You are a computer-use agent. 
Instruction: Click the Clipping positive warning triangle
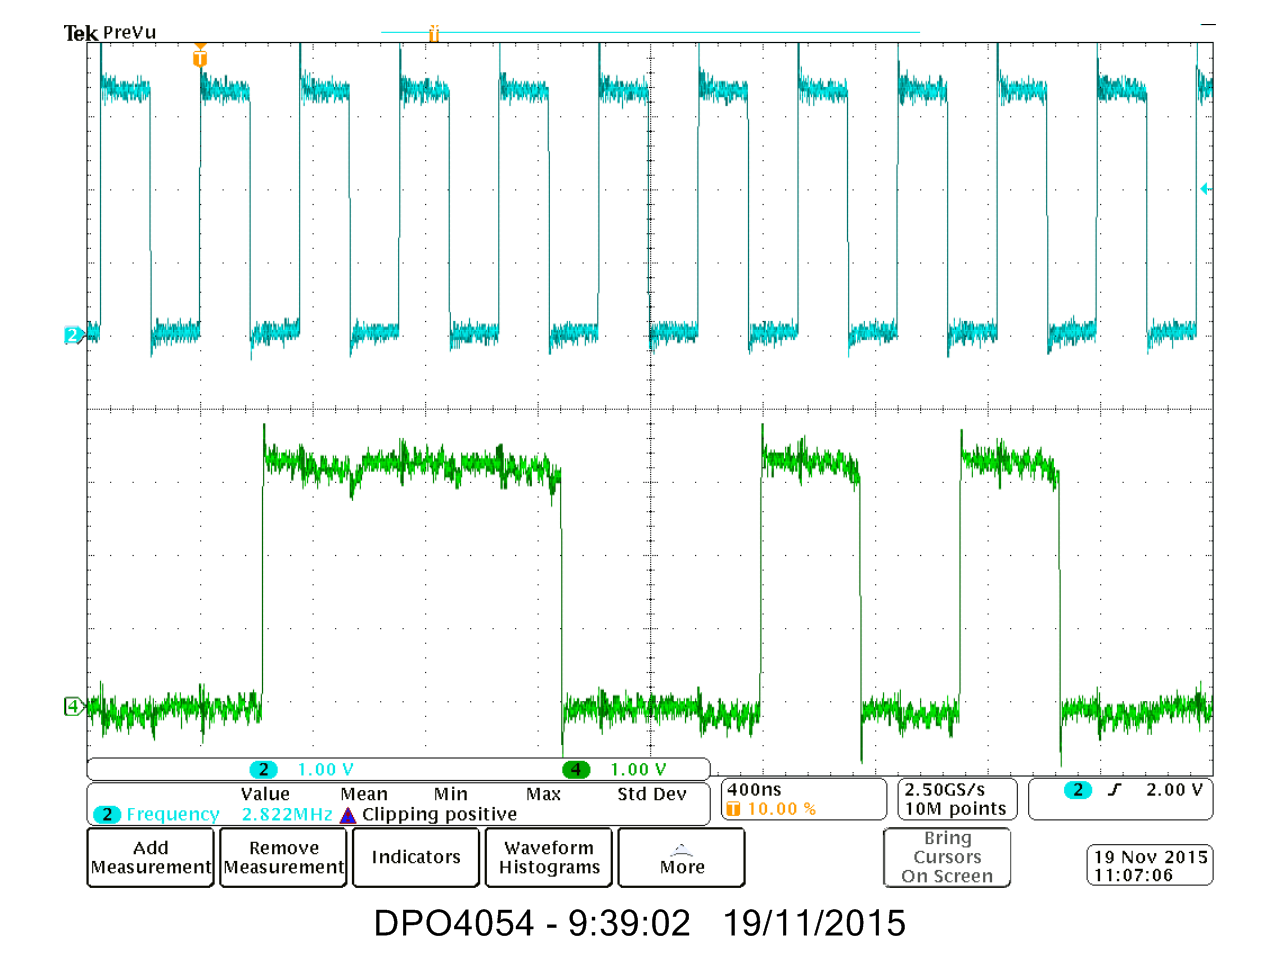click(x=346, y=814)
